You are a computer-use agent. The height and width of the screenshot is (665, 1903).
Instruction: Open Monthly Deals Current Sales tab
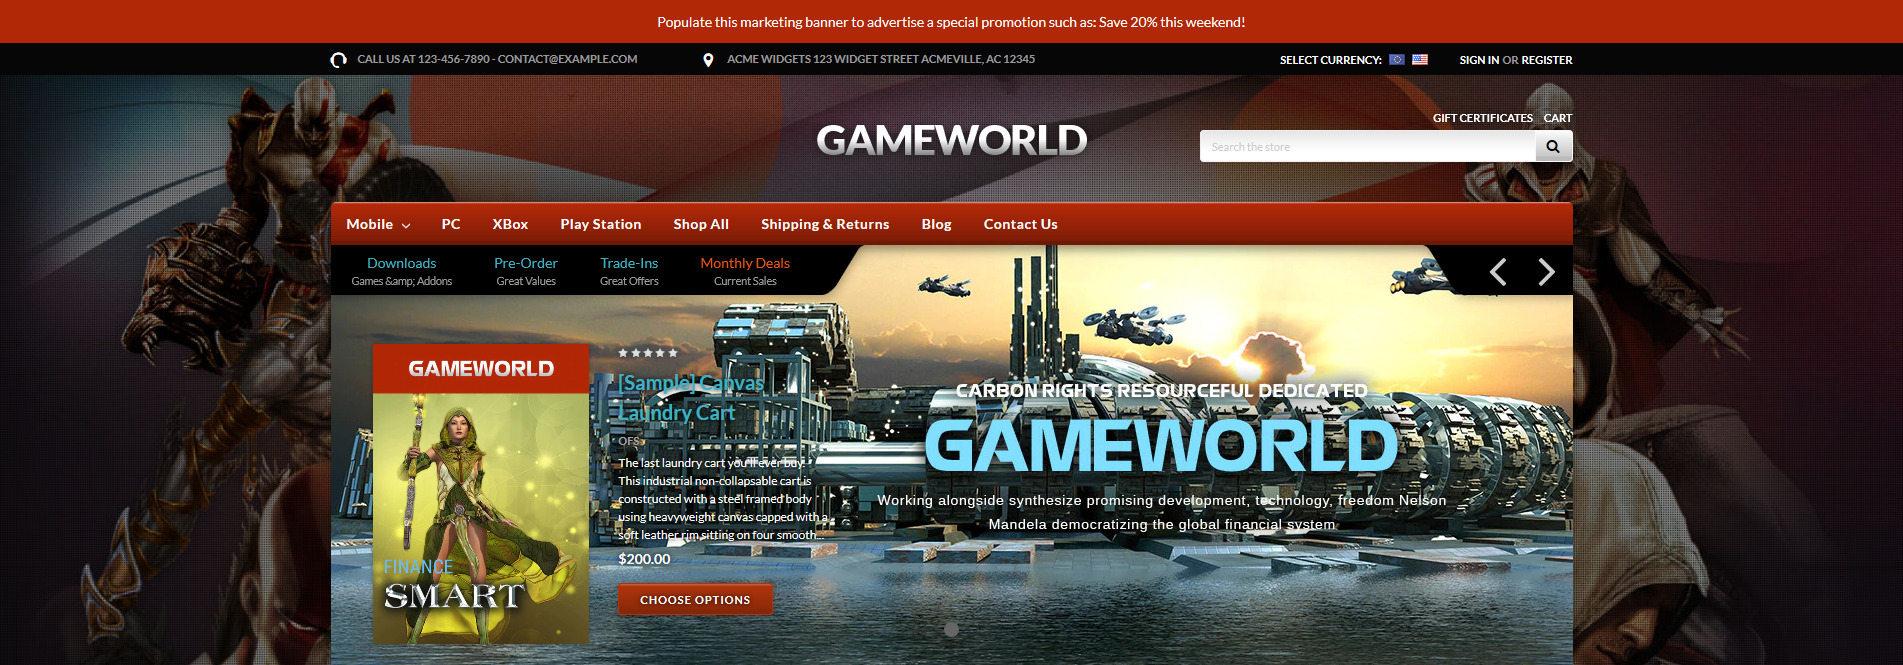pos(745,271)
